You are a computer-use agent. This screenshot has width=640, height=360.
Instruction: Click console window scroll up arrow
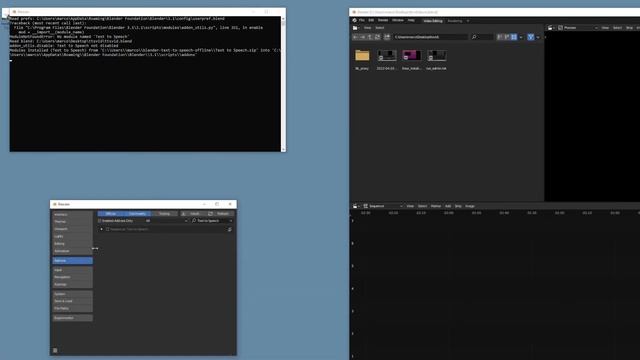click(283, 19)
